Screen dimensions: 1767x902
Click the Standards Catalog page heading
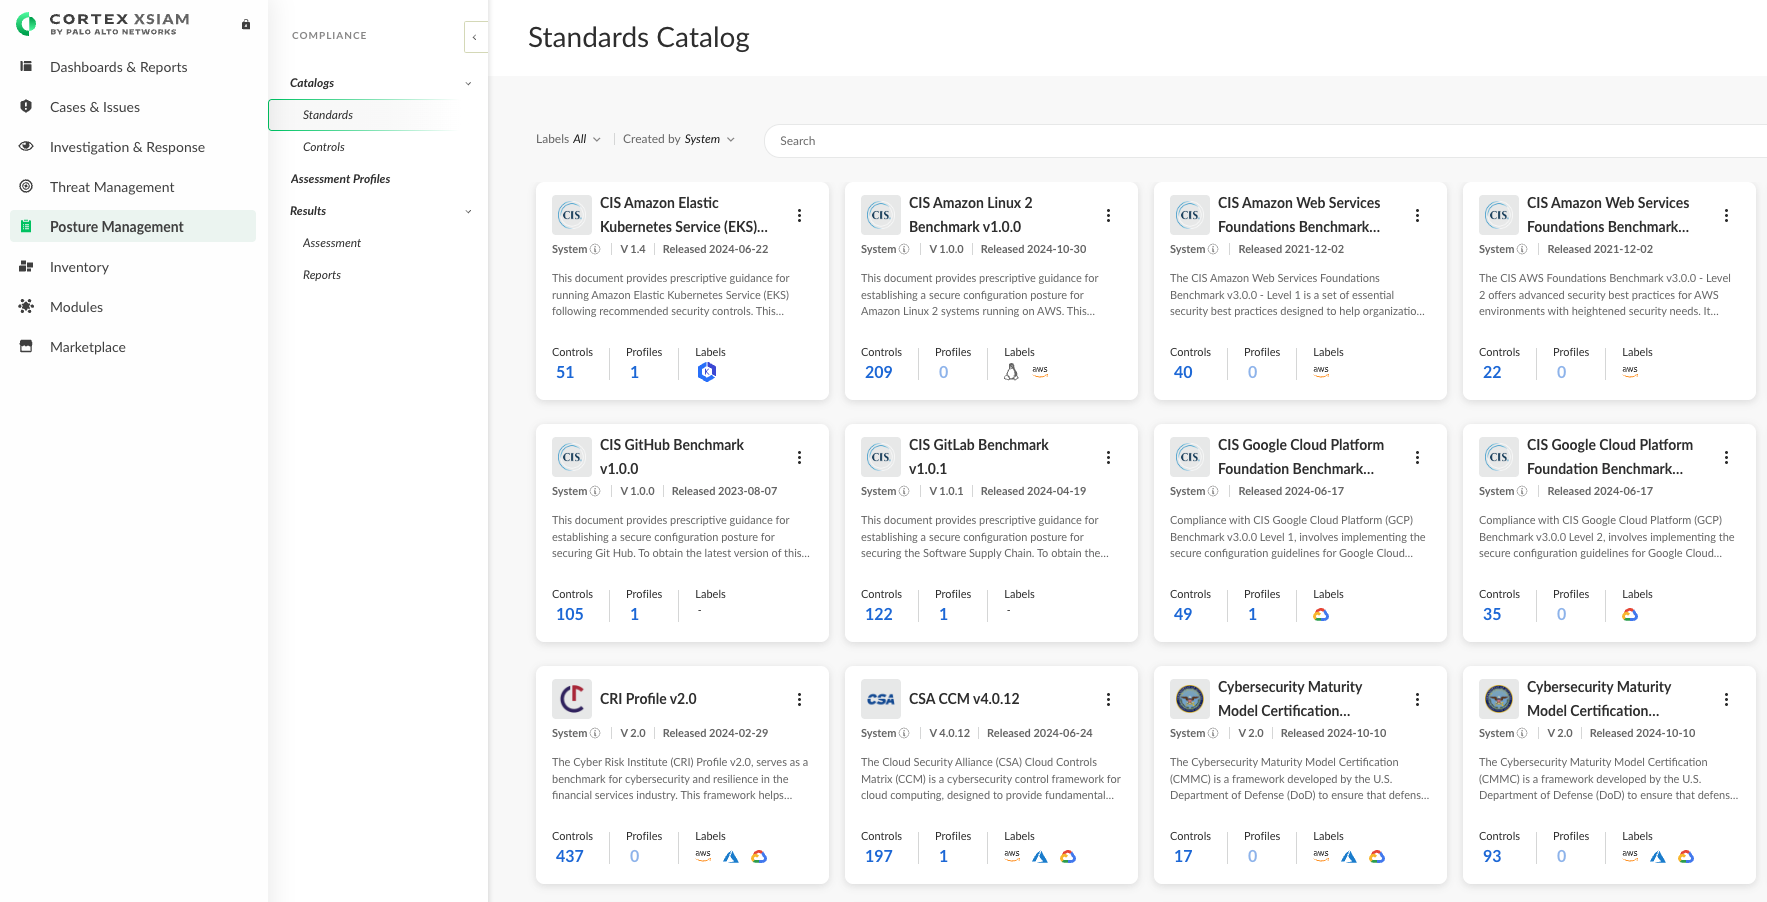[639, 37]
